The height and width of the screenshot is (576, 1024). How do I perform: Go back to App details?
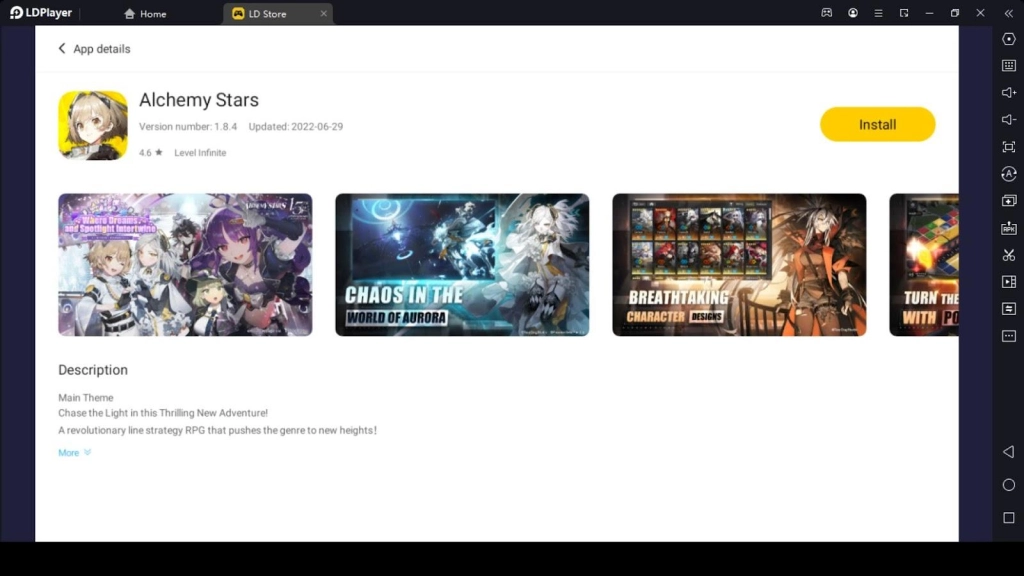click(x=94, y=48)
